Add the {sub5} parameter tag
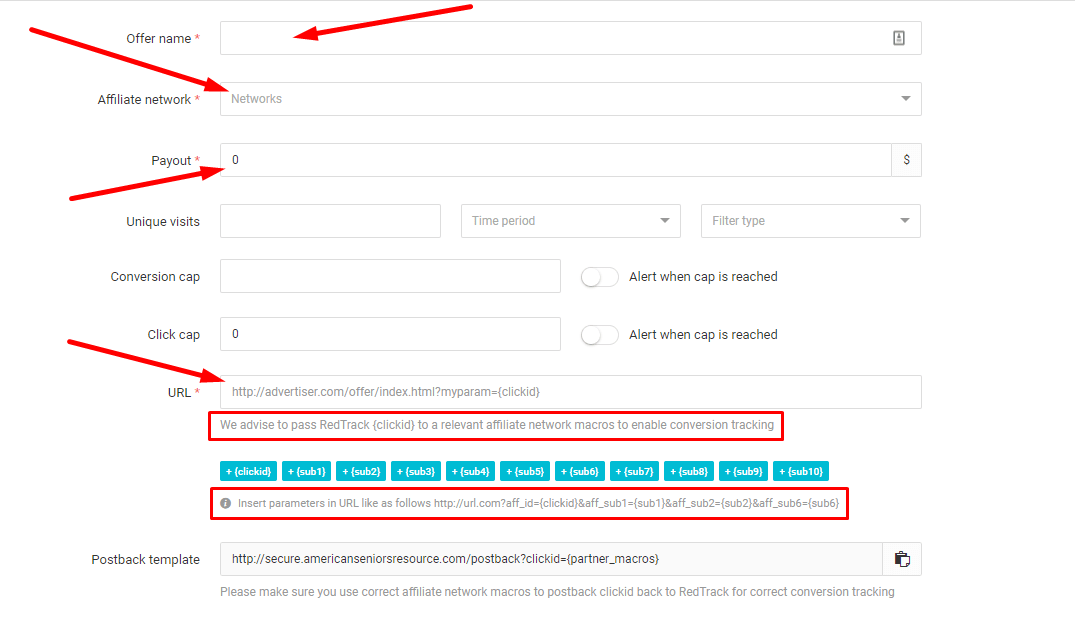 point(524,471)
